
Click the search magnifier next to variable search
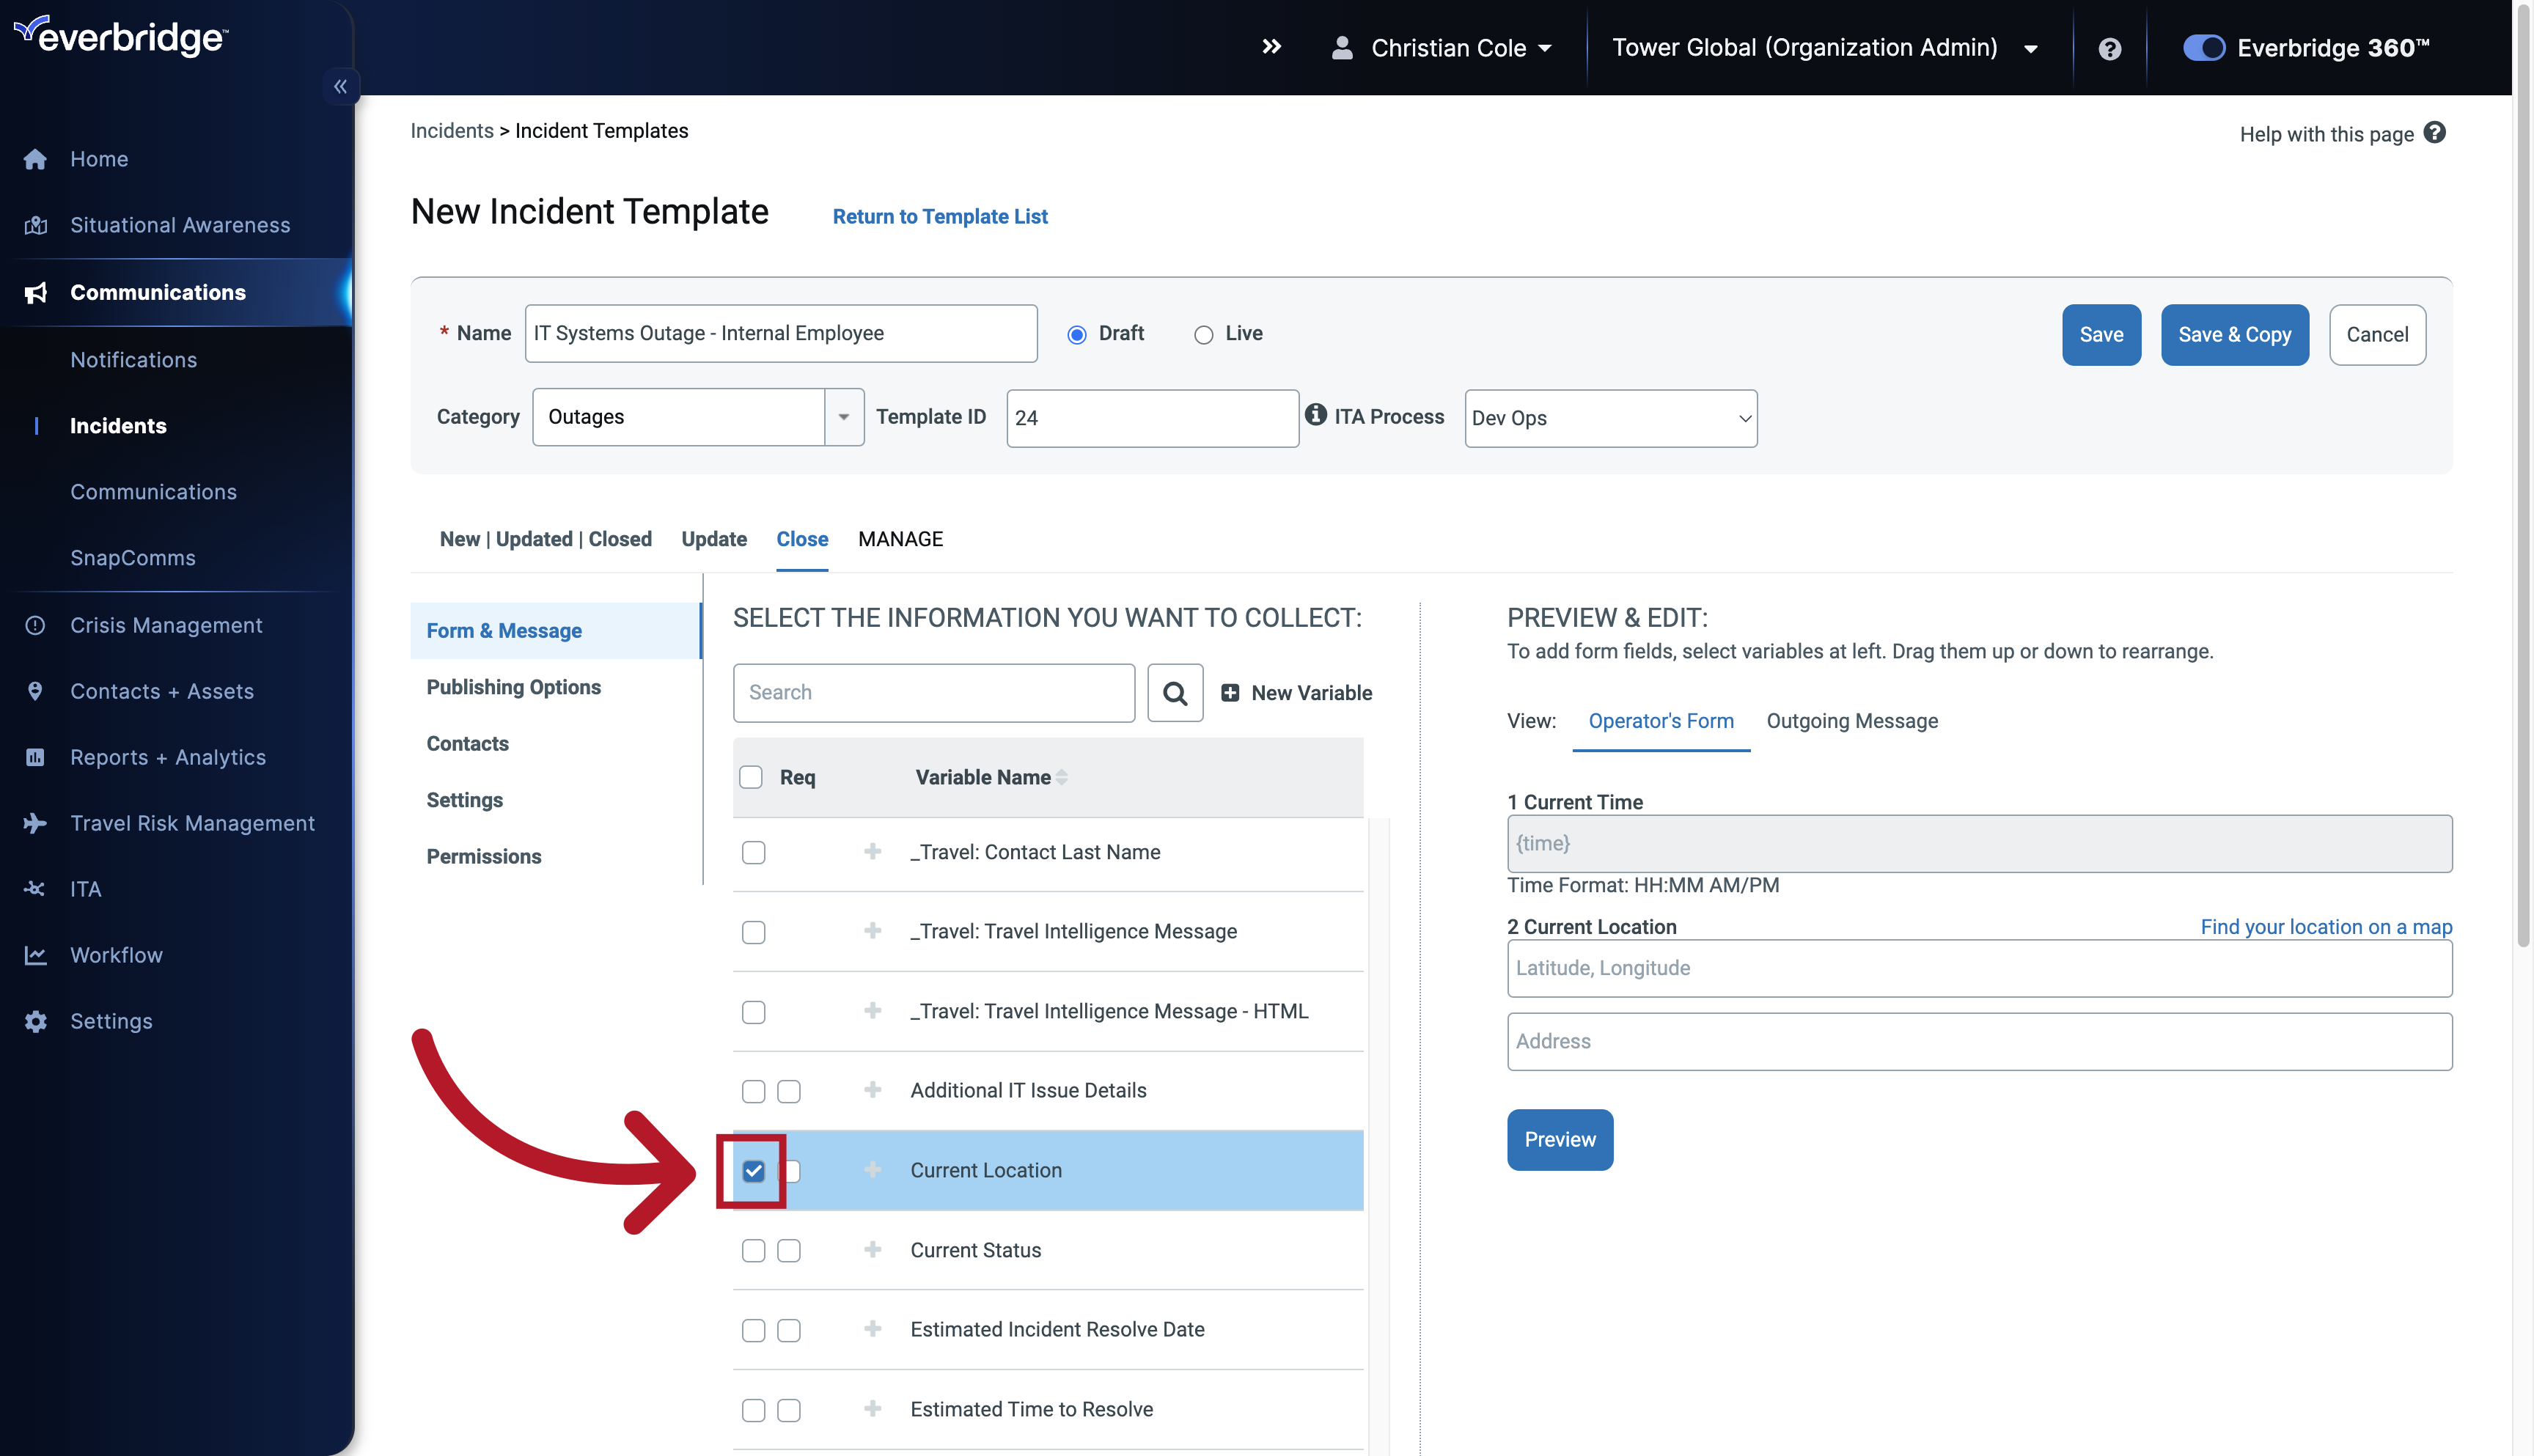[x=1175, y=692]
